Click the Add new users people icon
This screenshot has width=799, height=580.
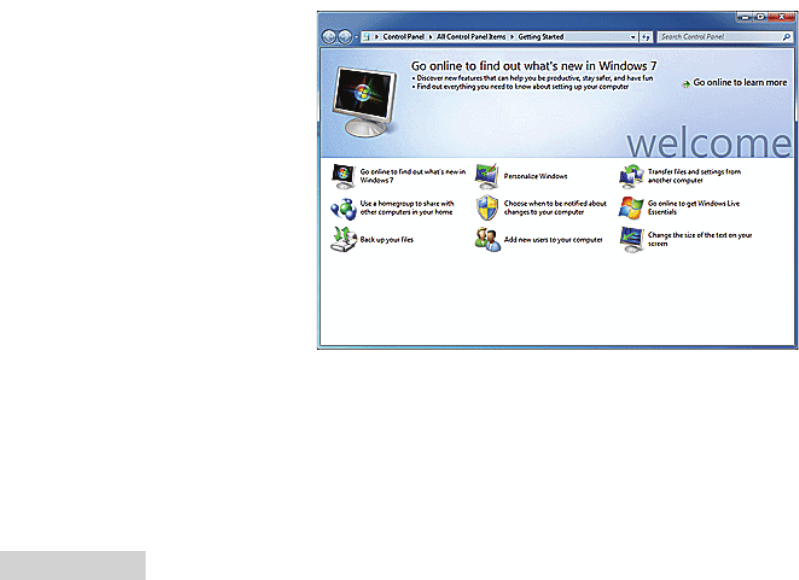[x=487, y=240]
